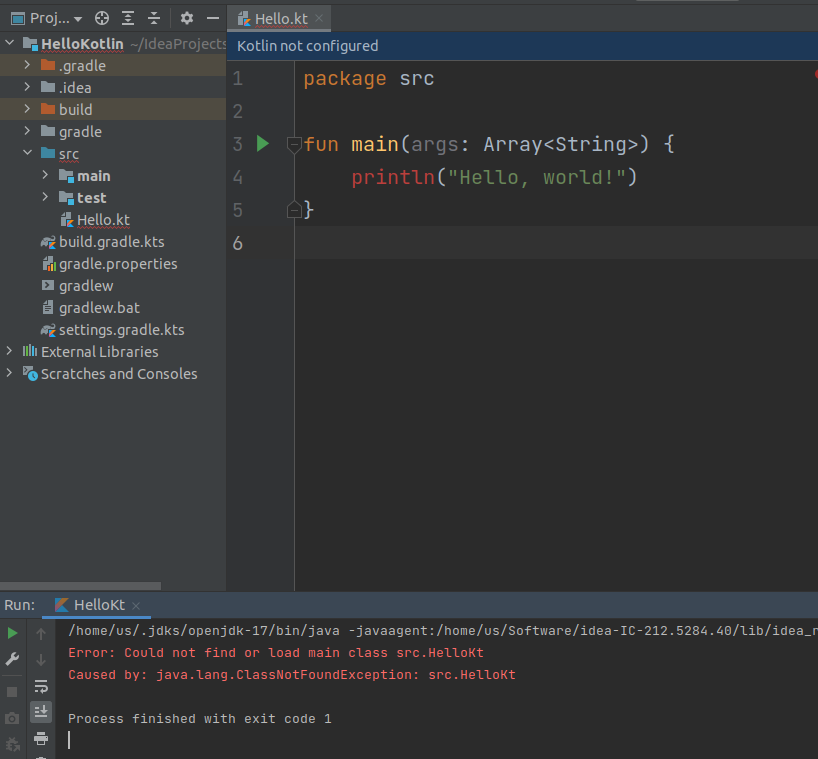
Task: Fold the main function at line 3
Action: click(x=294, y=144)
